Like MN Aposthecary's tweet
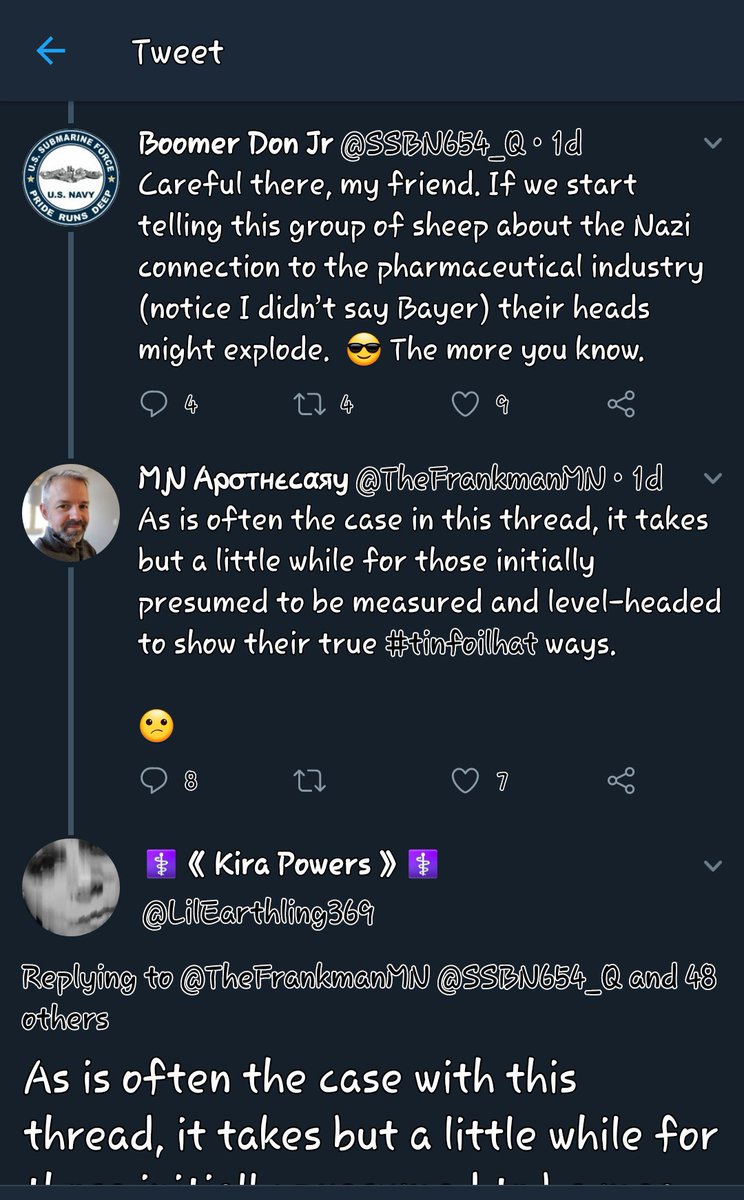744x1200 pixels. 465,780
